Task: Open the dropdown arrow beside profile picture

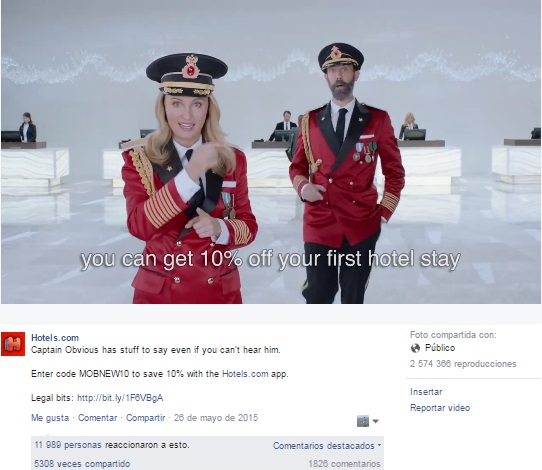Action: pos(375,421)
